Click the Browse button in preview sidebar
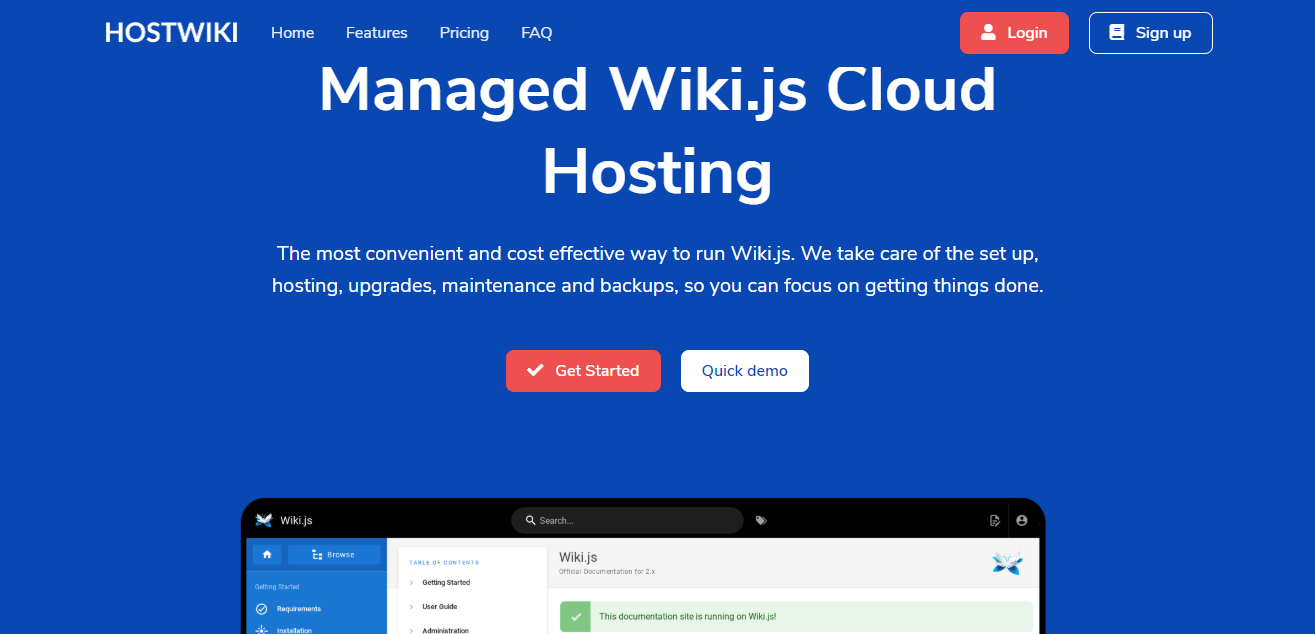This screenshot has height=634, width=1315. pyautogui.click(x=334, y=554)
